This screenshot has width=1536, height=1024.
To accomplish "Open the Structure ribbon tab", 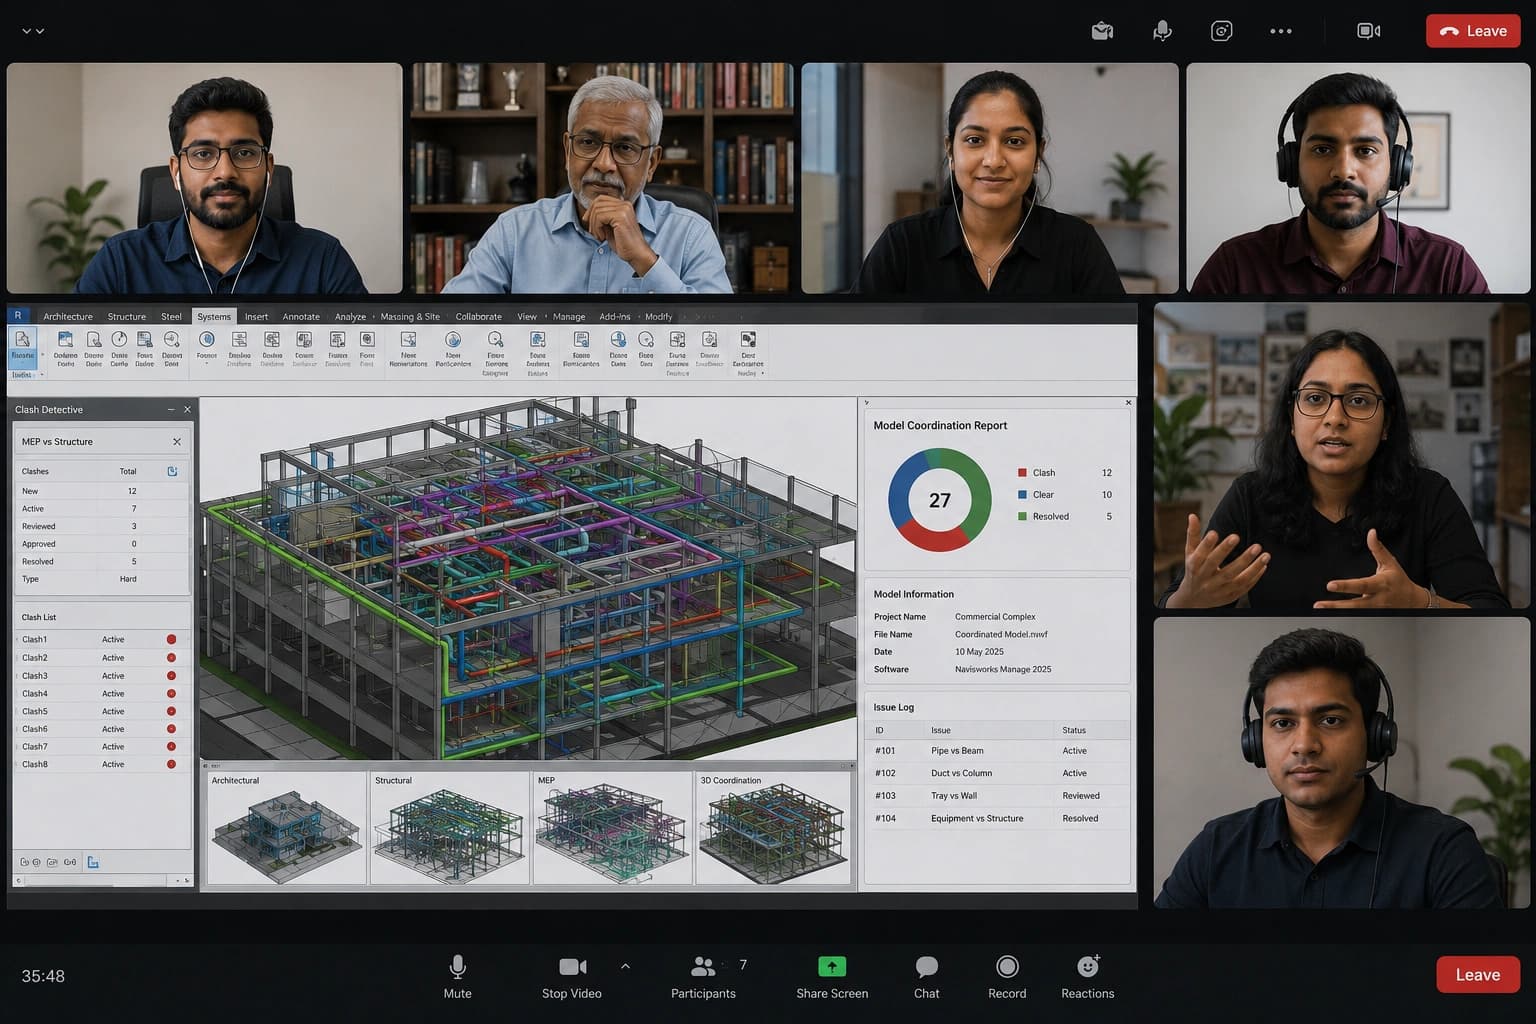I will [127, 316].
